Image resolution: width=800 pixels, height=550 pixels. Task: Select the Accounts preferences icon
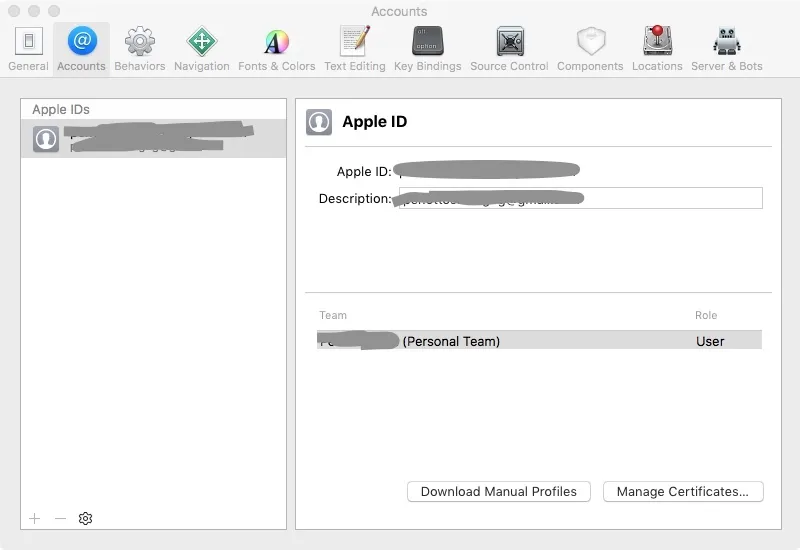pyautogui.click(x=82, y=49)
